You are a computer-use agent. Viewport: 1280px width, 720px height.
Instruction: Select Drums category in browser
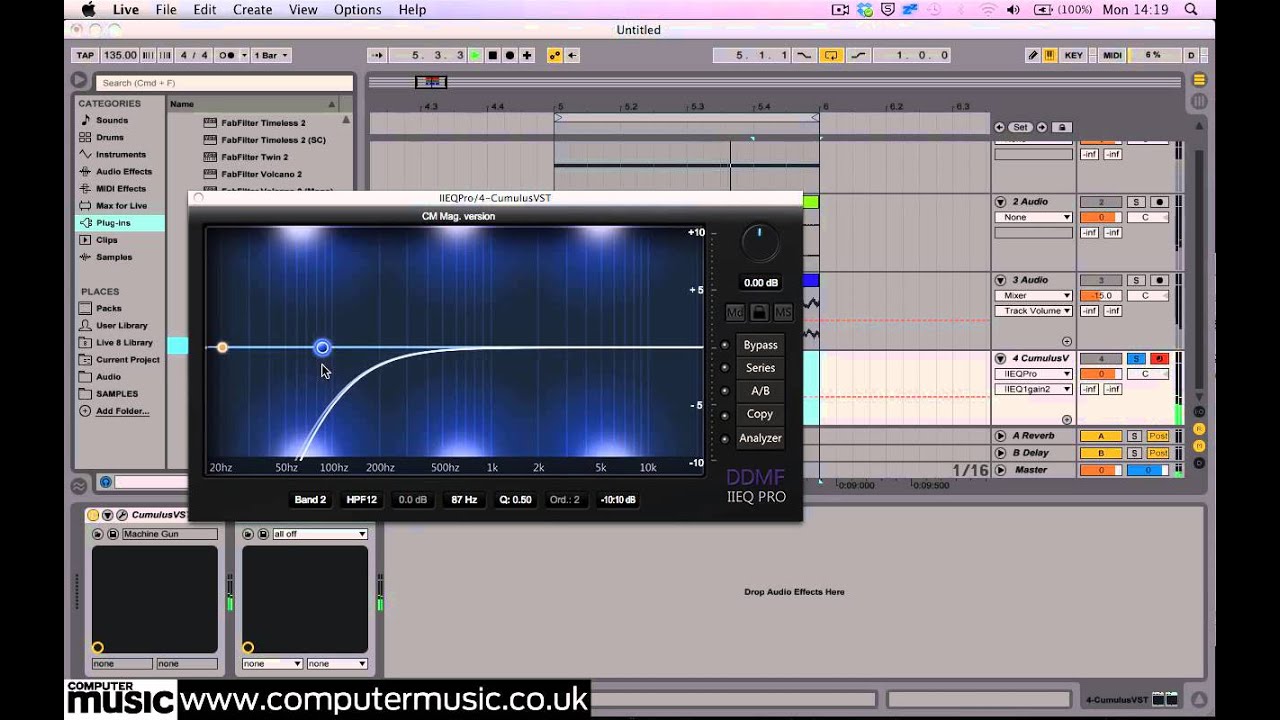109,137
